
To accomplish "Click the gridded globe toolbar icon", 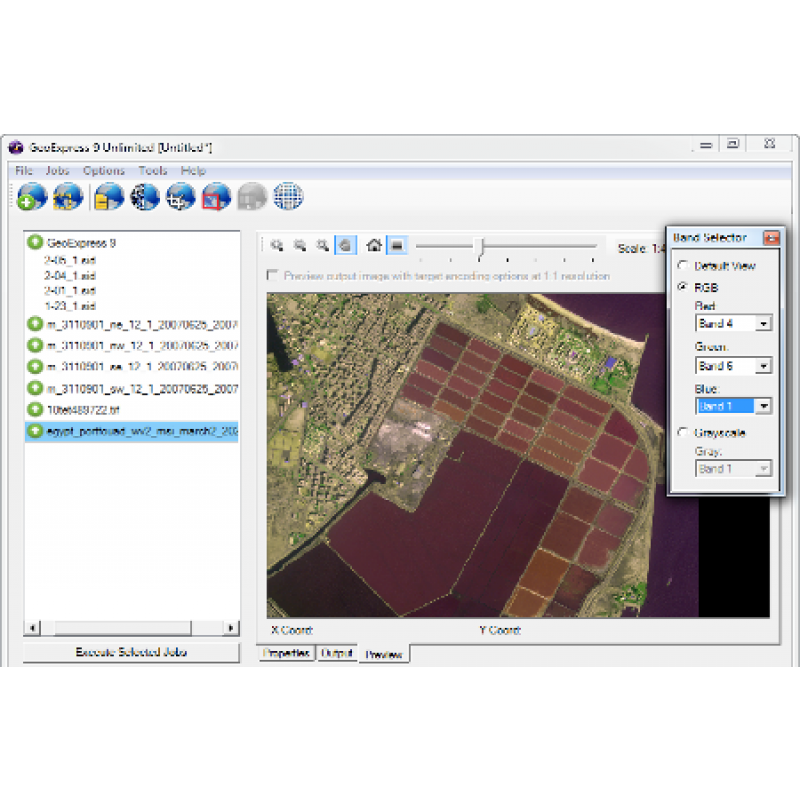I will click(x=286, y=196).
